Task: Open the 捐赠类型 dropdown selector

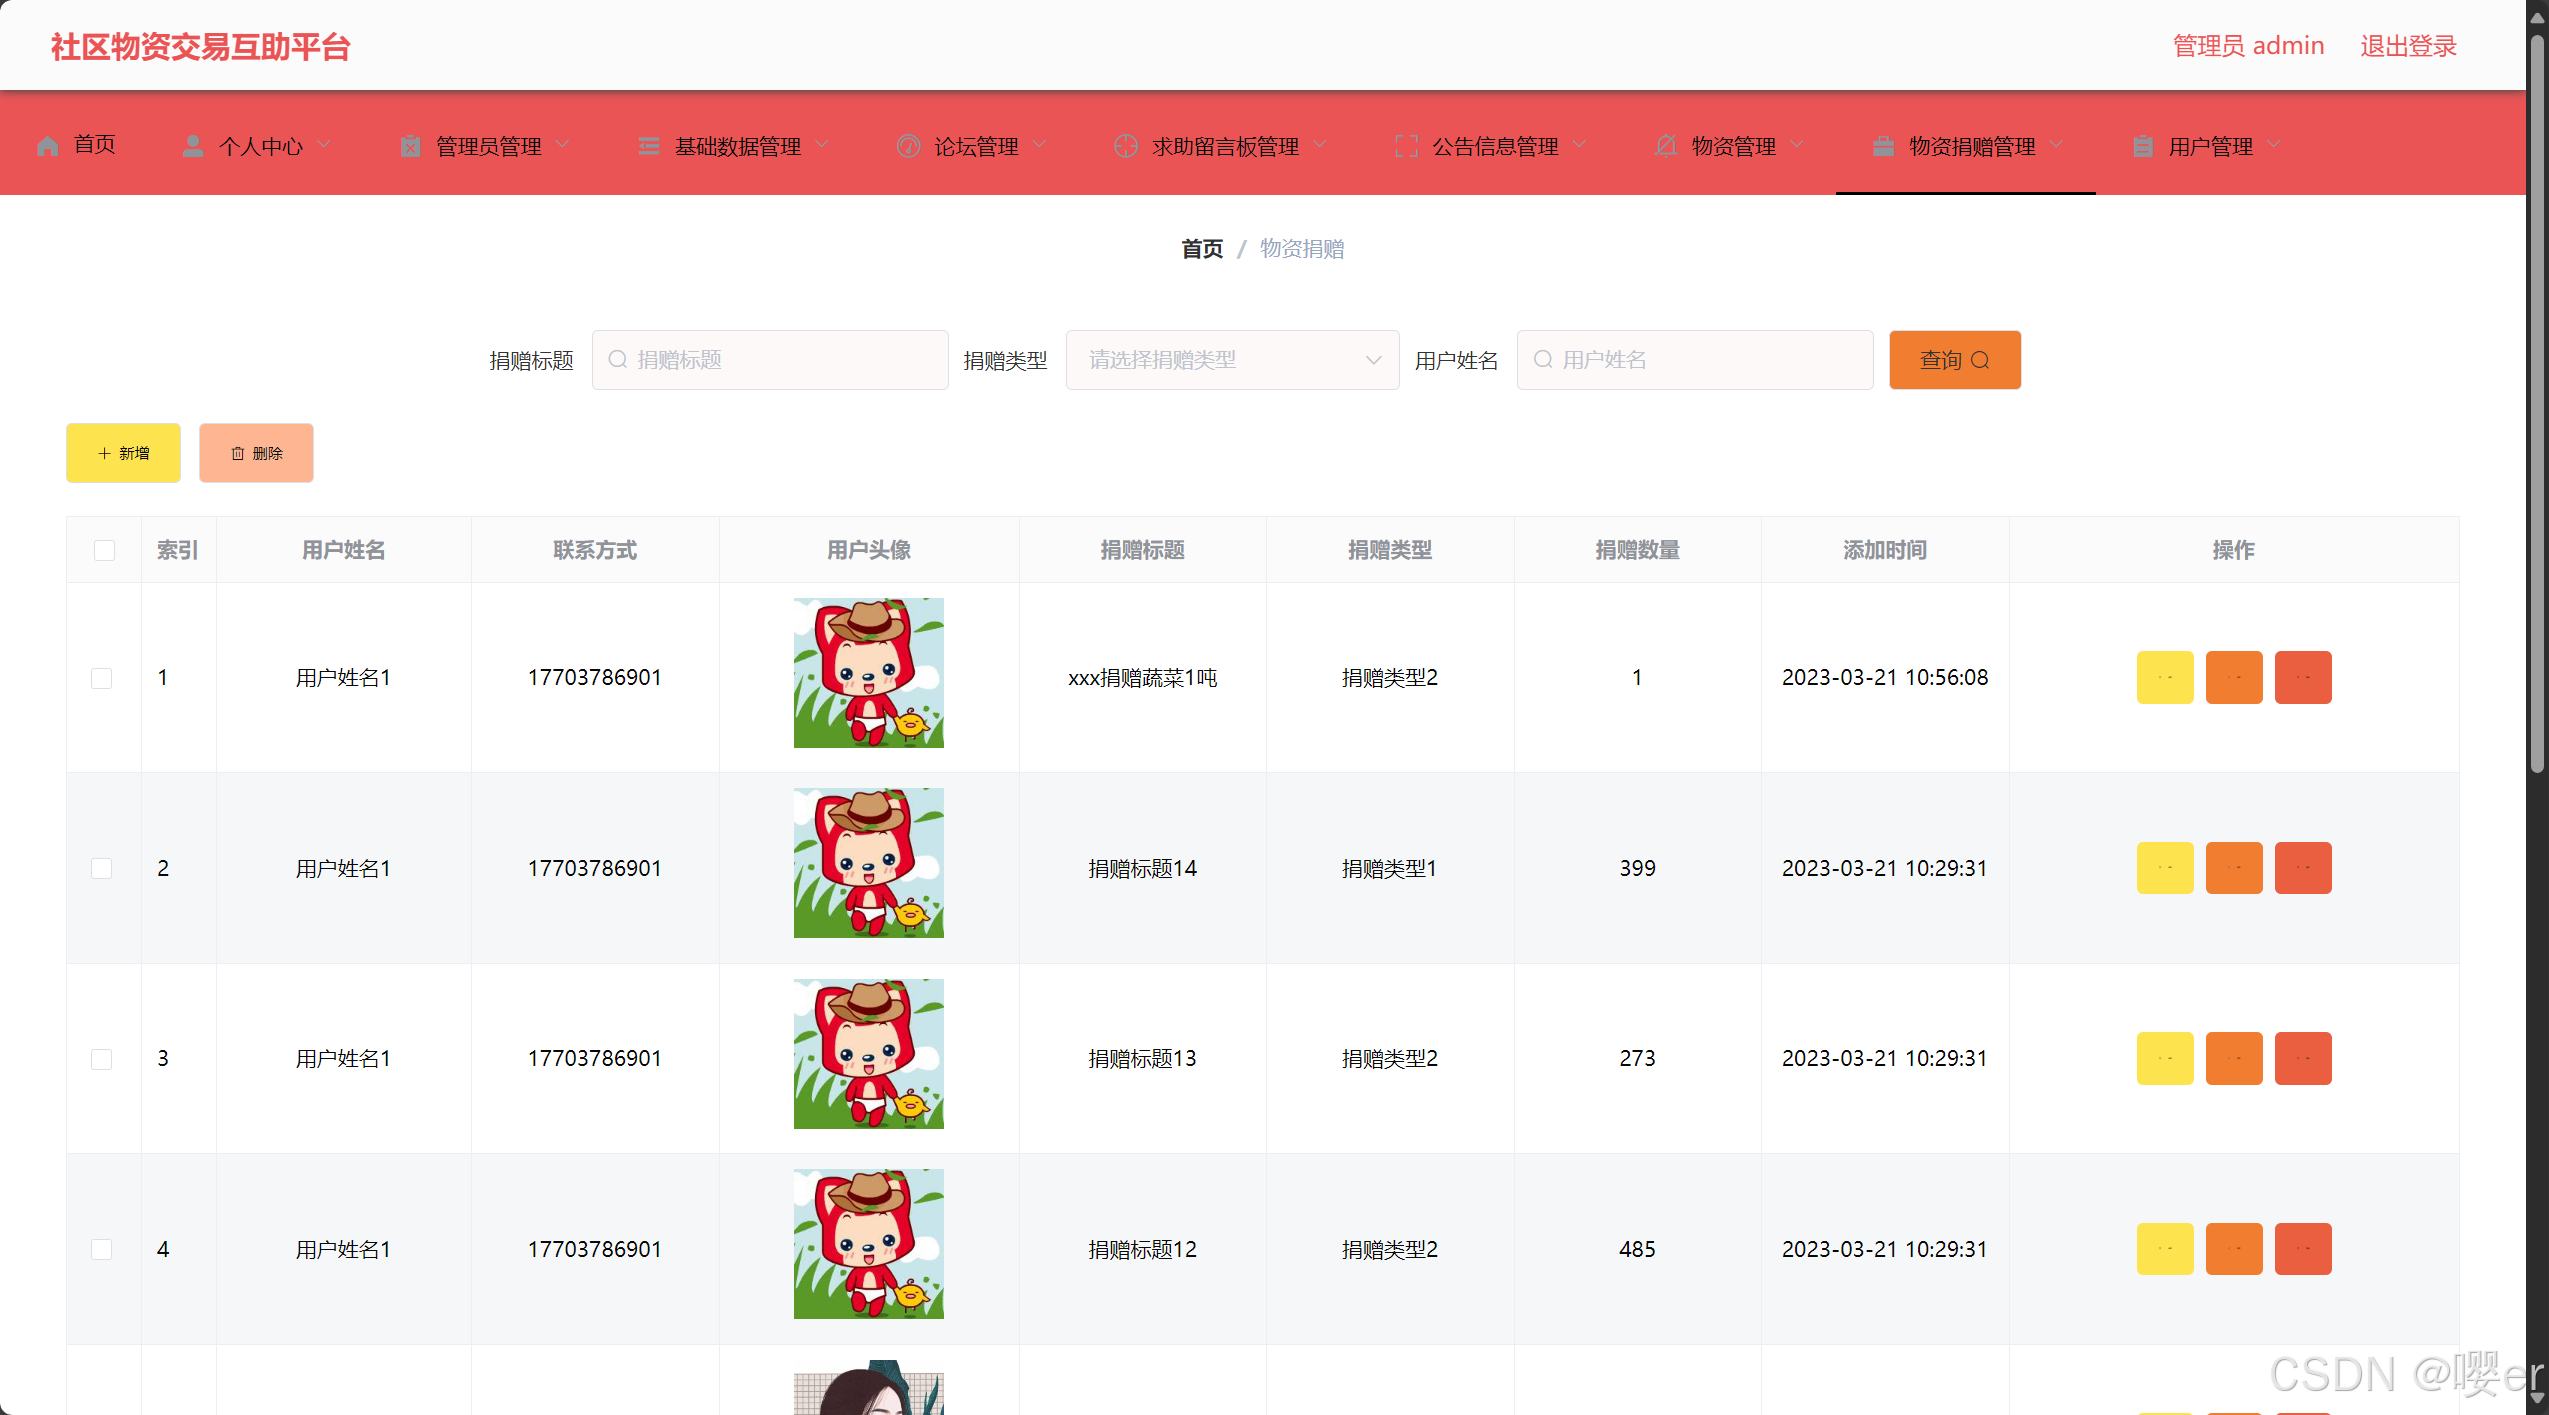Action: [x=1232, y=360]
